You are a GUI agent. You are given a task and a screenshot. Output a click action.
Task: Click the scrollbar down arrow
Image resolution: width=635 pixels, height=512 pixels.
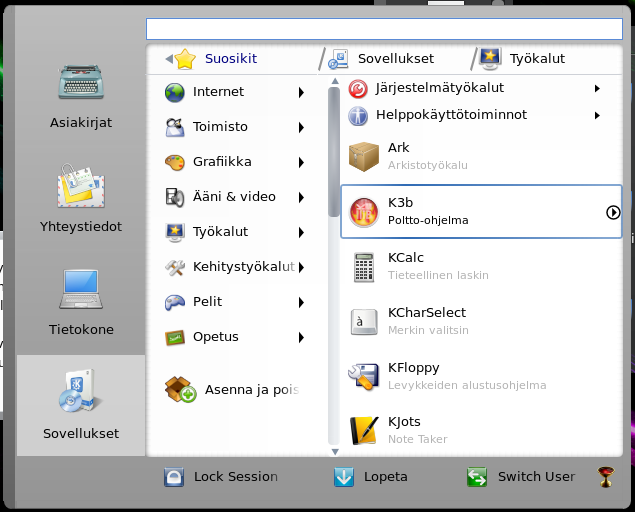335,452
